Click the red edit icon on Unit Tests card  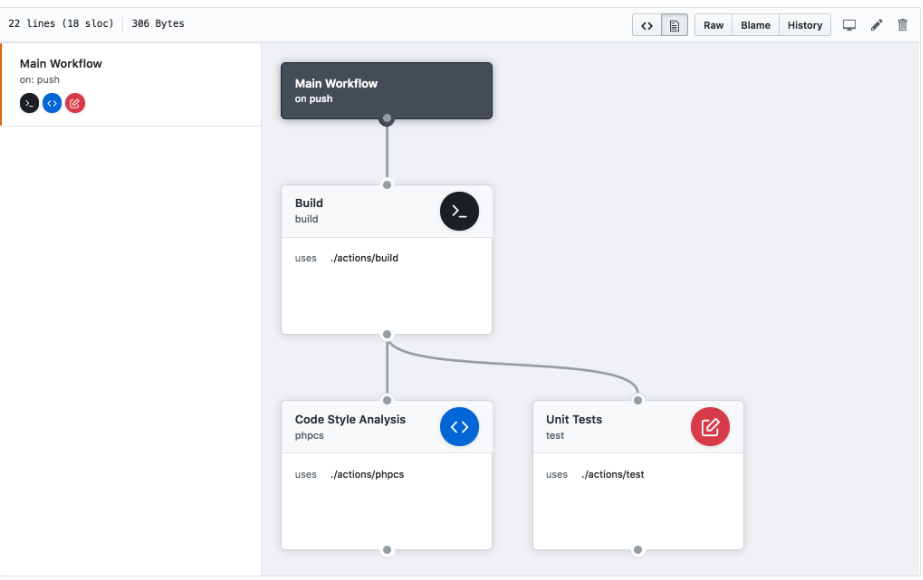(x=710, y=426)
